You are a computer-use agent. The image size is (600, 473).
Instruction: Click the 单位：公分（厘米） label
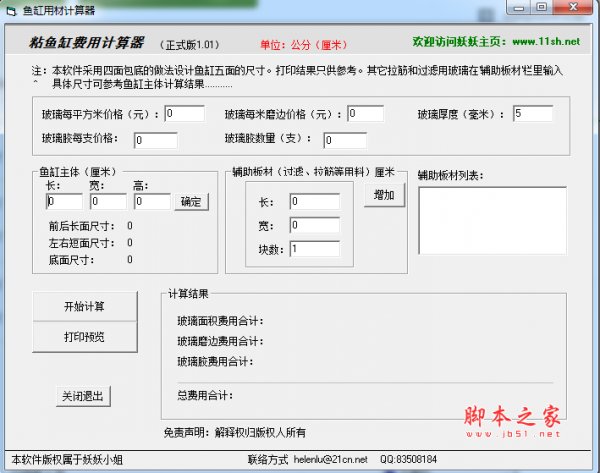click(304, 45)
